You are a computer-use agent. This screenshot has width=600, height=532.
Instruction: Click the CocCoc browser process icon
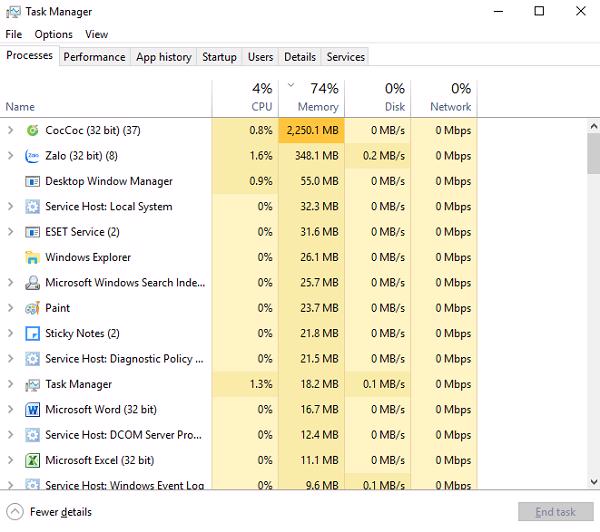33,131
